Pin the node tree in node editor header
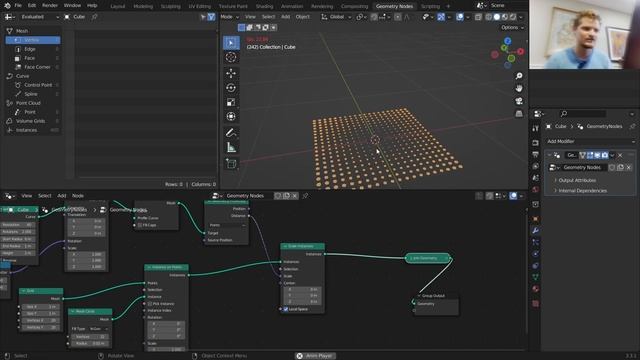 coord(305,196)
